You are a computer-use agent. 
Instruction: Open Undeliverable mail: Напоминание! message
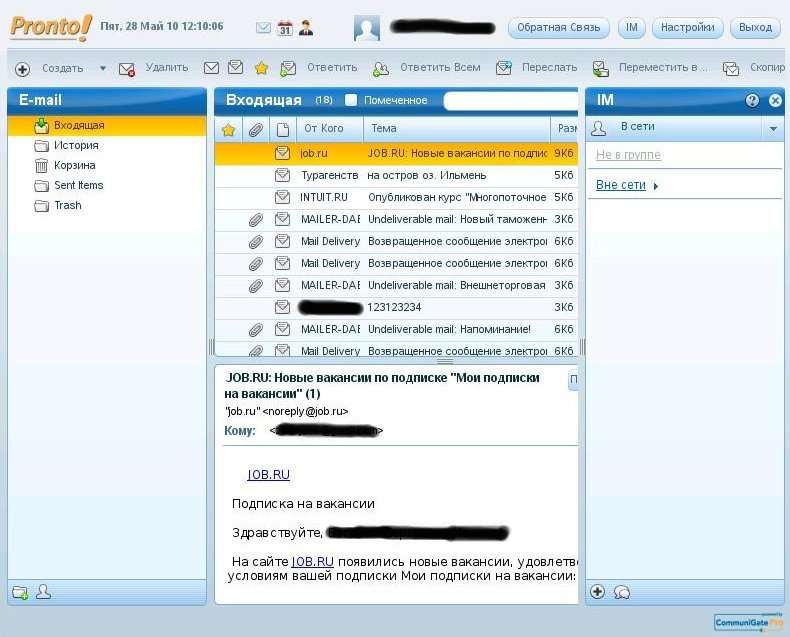(x=397, y=330)
